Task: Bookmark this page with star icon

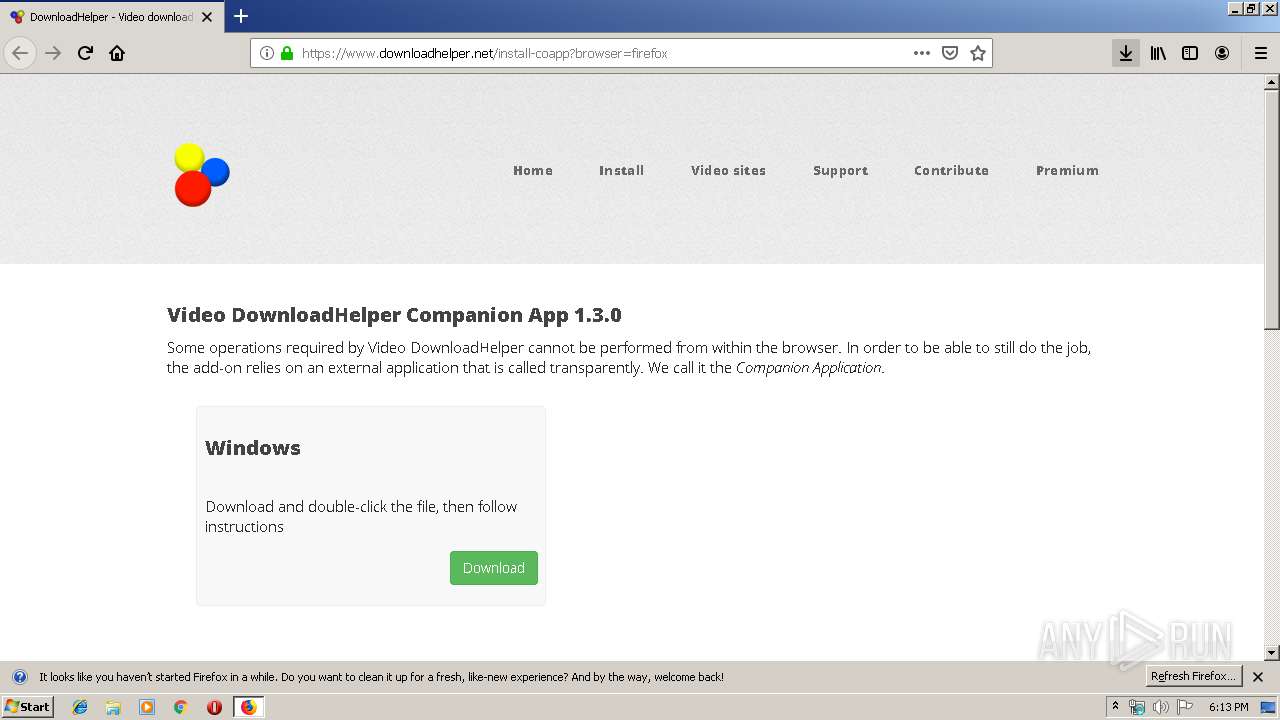Action: point(978,53)
